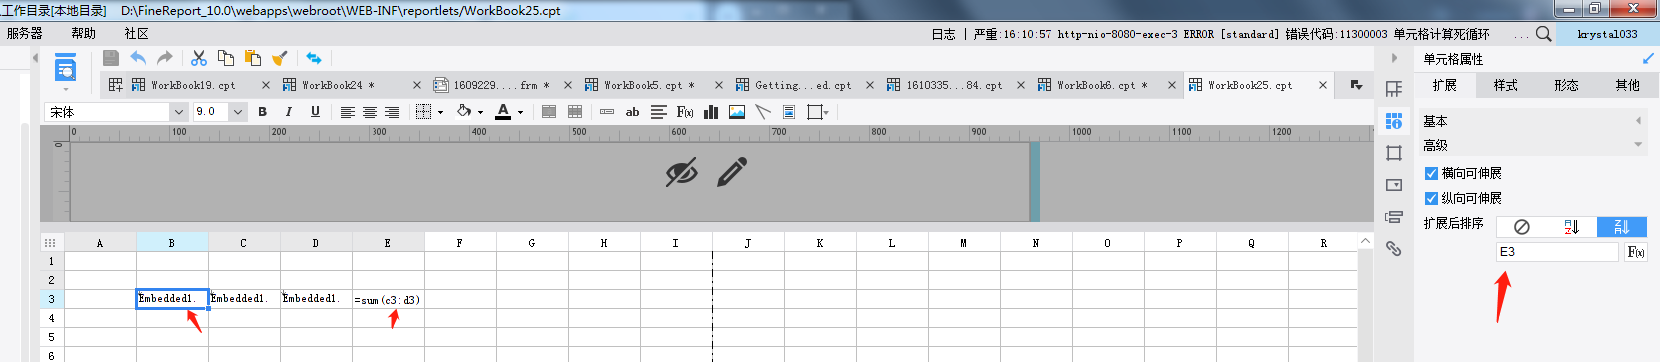Click the blue preview report icon

pyautogui.click(x=65, y=69)
